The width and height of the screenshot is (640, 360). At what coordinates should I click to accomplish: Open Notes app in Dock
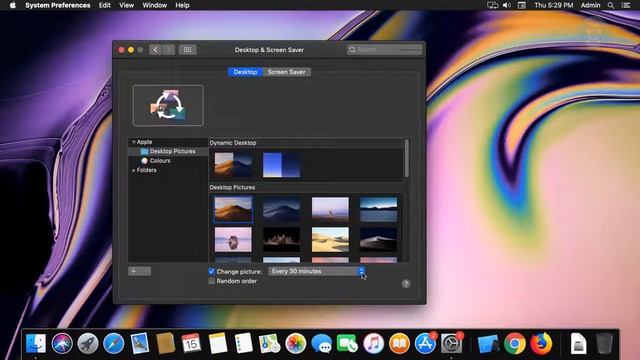[x=218, y=343]
